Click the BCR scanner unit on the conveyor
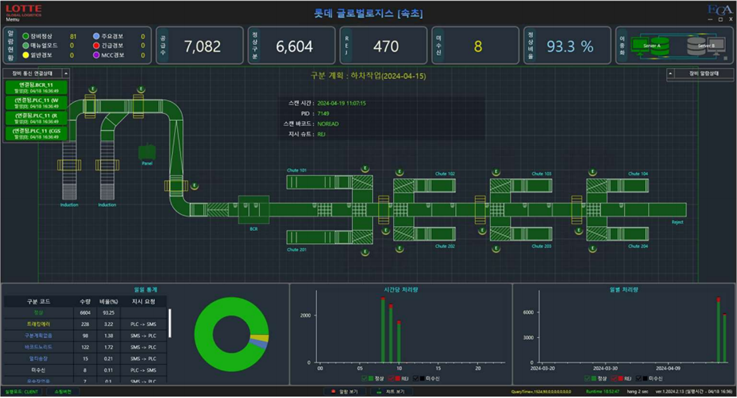This screenshot has width=737, height=398. [254, 210]
